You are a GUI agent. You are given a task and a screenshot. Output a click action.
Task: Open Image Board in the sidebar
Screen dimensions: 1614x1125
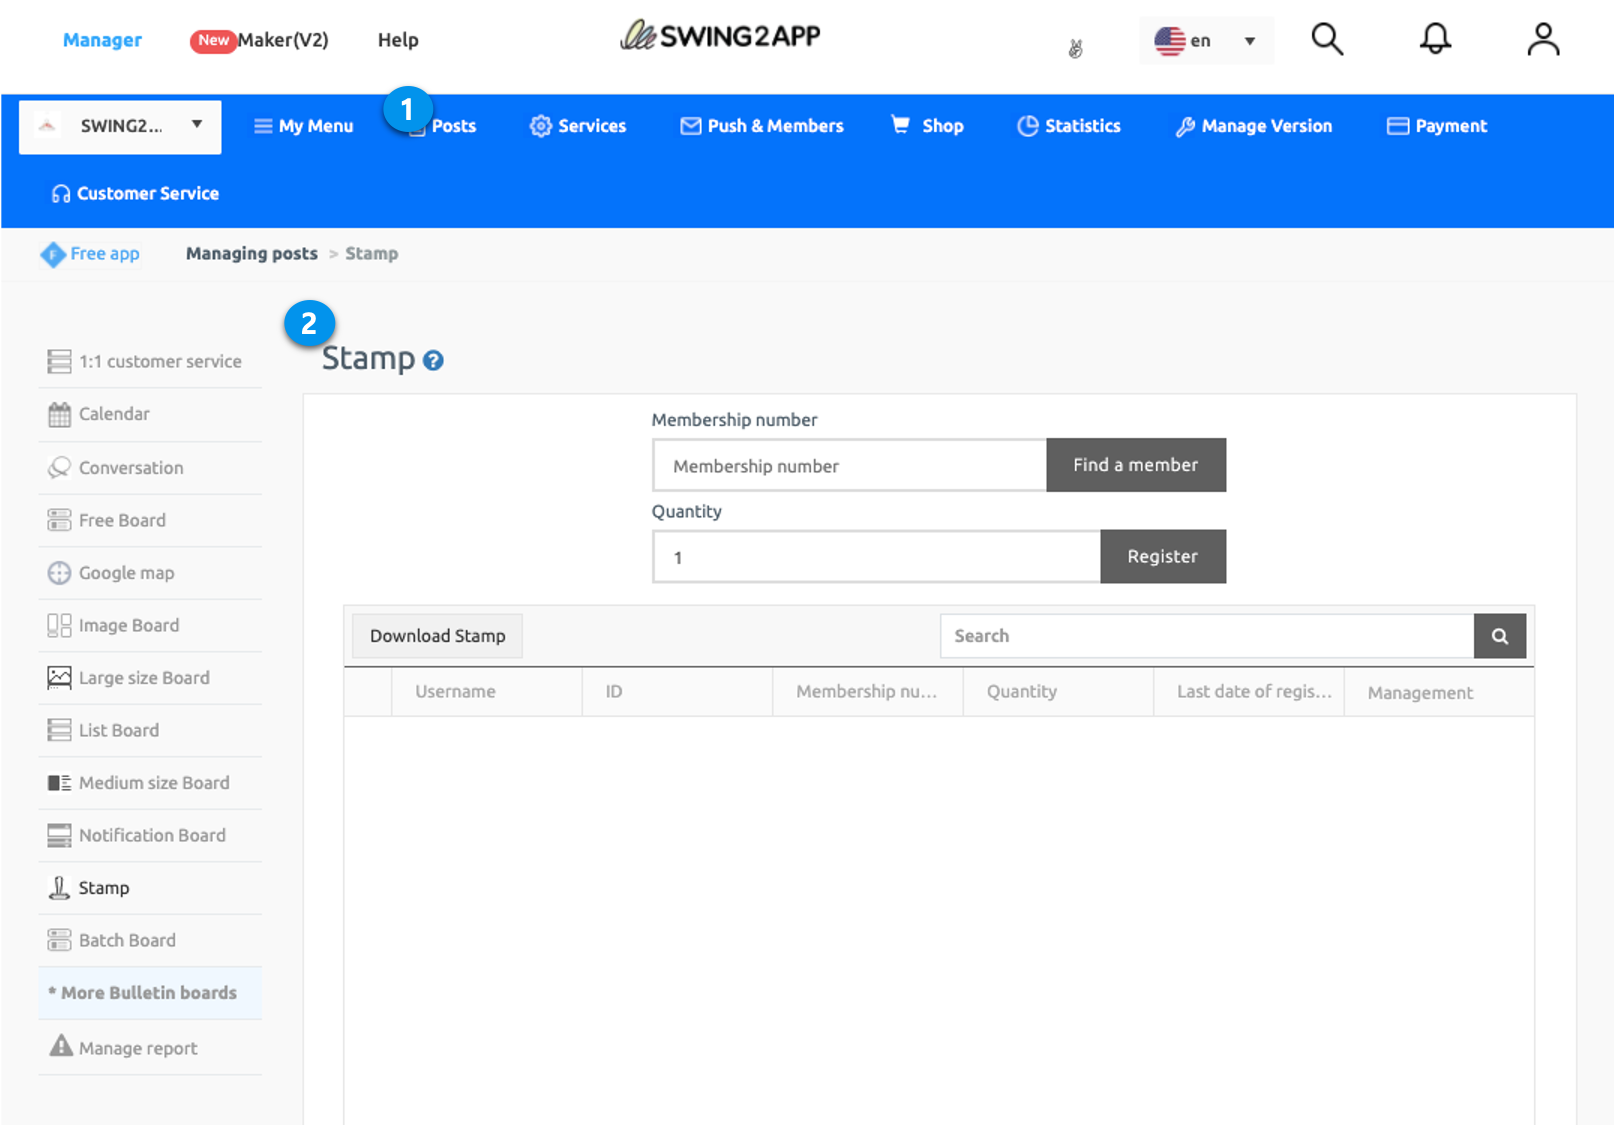point(129,626)
